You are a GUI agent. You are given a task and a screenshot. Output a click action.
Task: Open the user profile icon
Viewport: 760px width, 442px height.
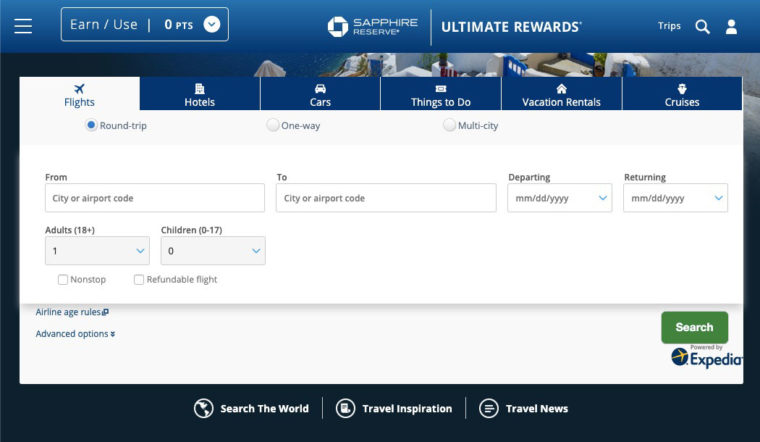click(731, 27)
